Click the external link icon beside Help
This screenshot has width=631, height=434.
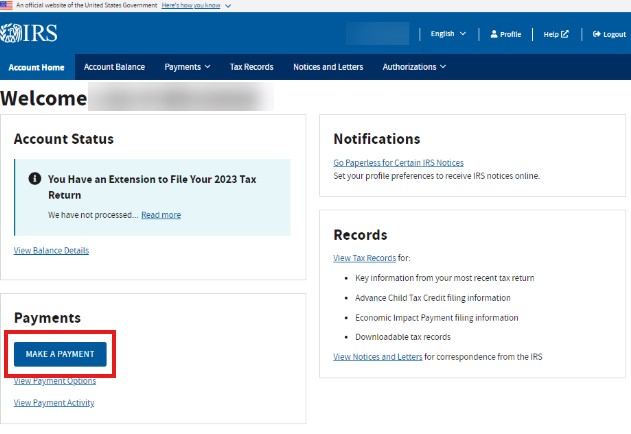coord(565,34)
